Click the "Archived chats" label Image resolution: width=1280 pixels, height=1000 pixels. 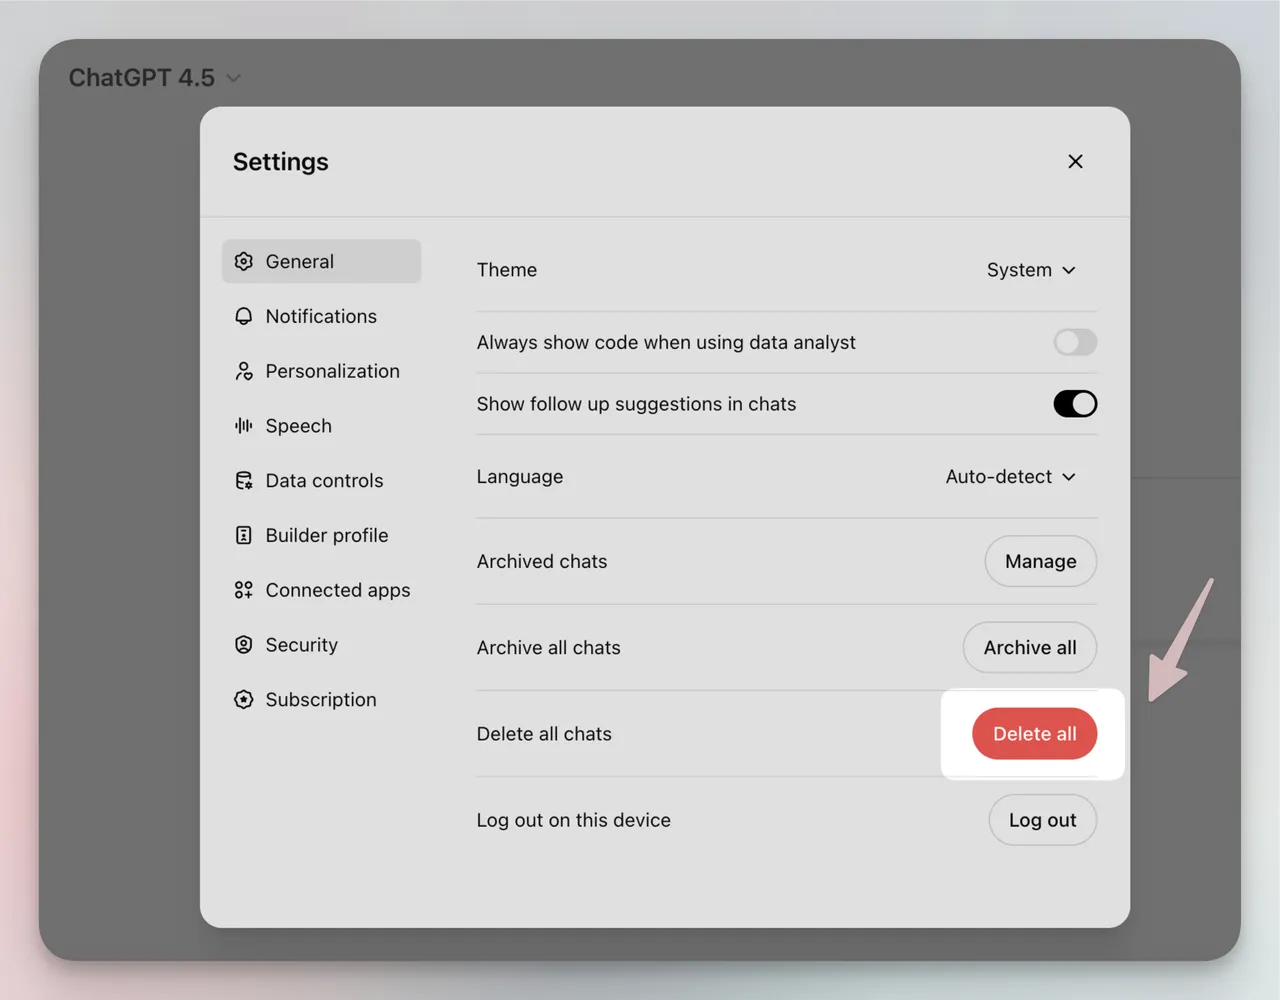(x=542, y=561)
